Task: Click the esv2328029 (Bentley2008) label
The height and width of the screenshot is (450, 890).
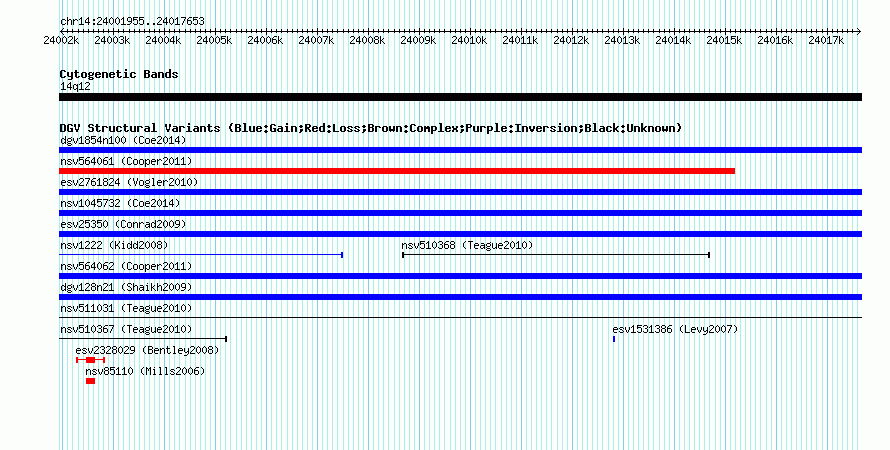Action: click(x=147, y=350)
